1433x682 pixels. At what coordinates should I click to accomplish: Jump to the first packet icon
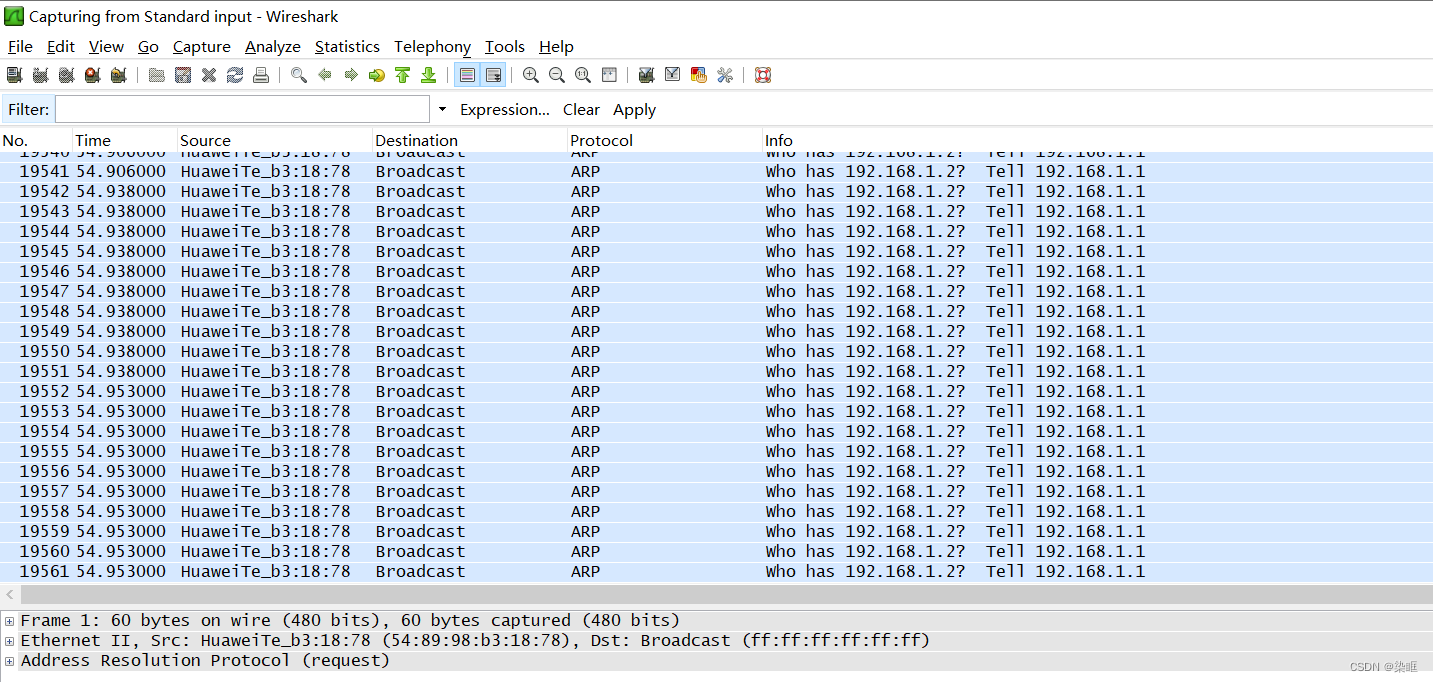click(403, 75)
